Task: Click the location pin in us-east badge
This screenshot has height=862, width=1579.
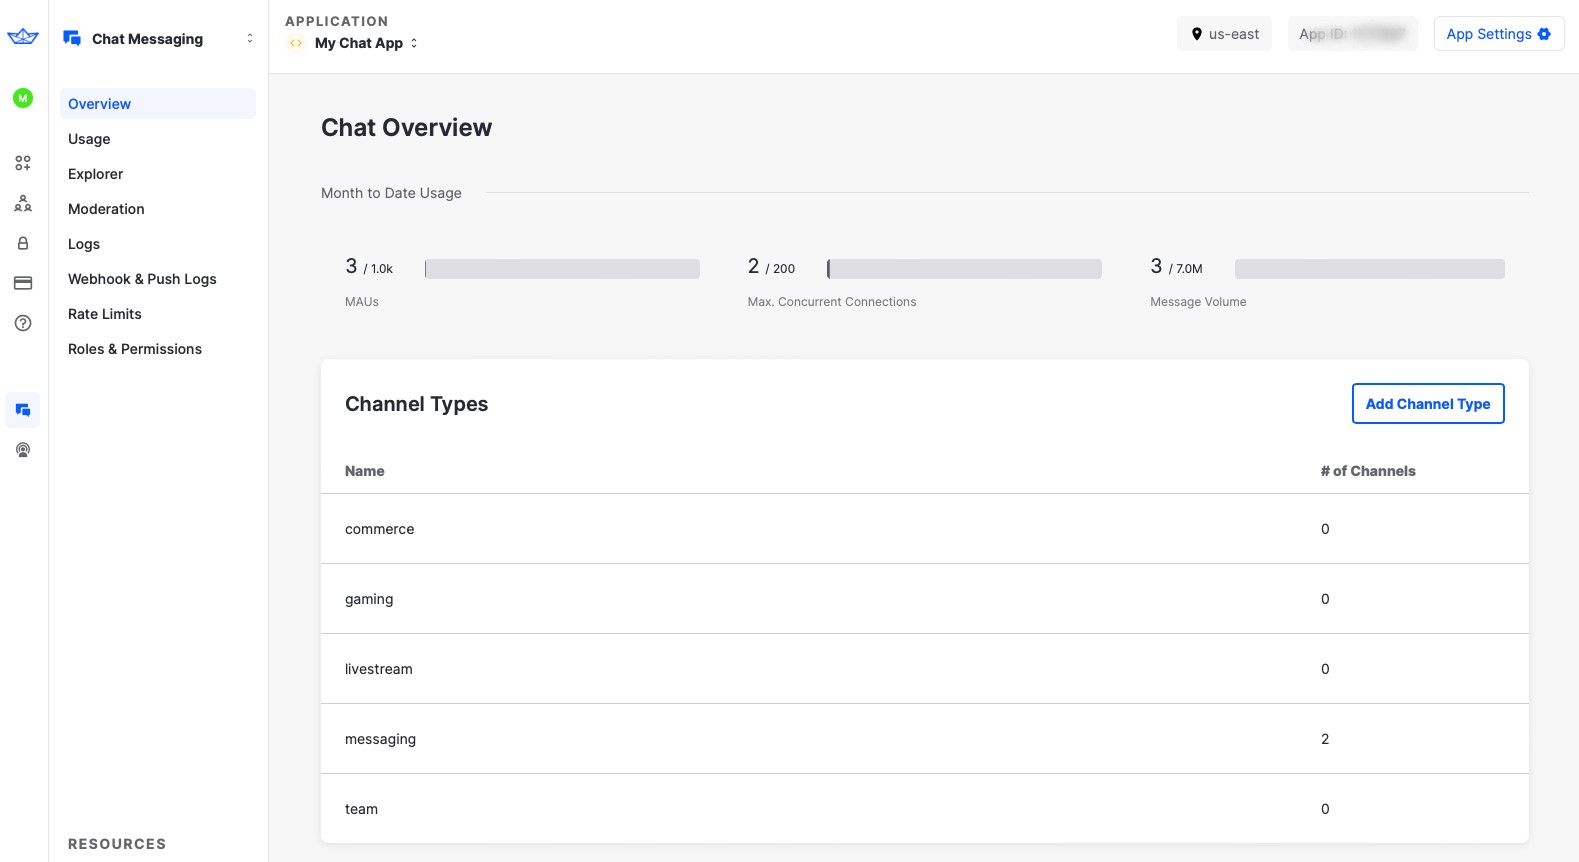Action: (1197, 34)
